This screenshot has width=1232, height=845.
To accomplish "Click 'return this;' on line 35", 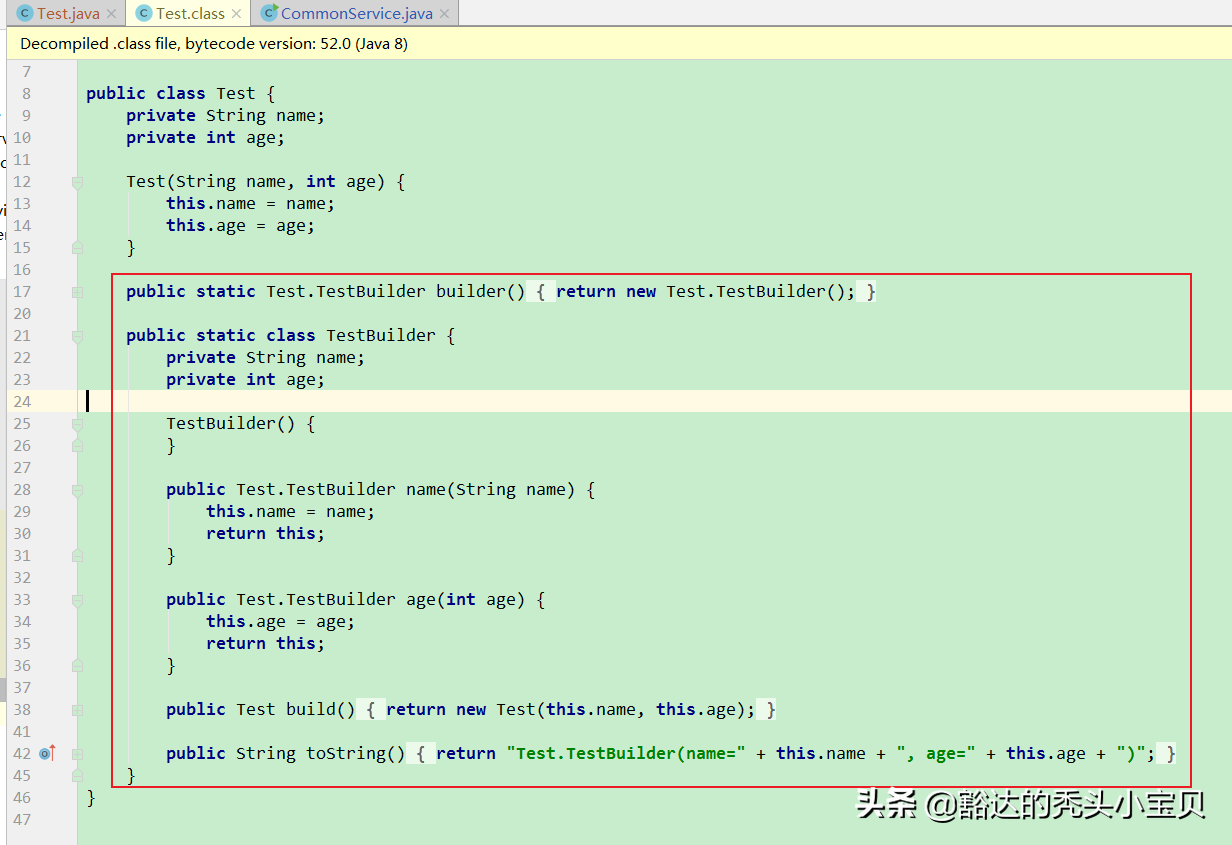I will tap(266, 644).
